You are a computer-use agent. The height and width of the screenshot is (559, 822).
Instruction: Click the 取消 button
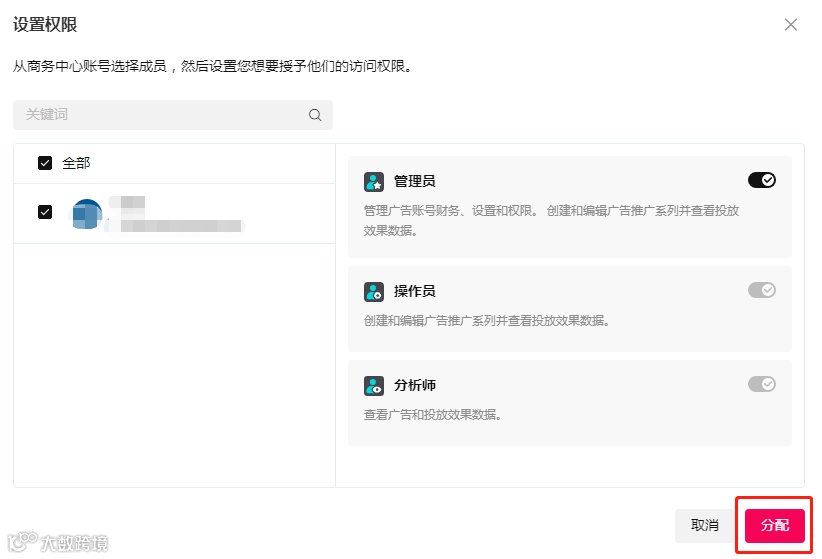tap(704, 525)
